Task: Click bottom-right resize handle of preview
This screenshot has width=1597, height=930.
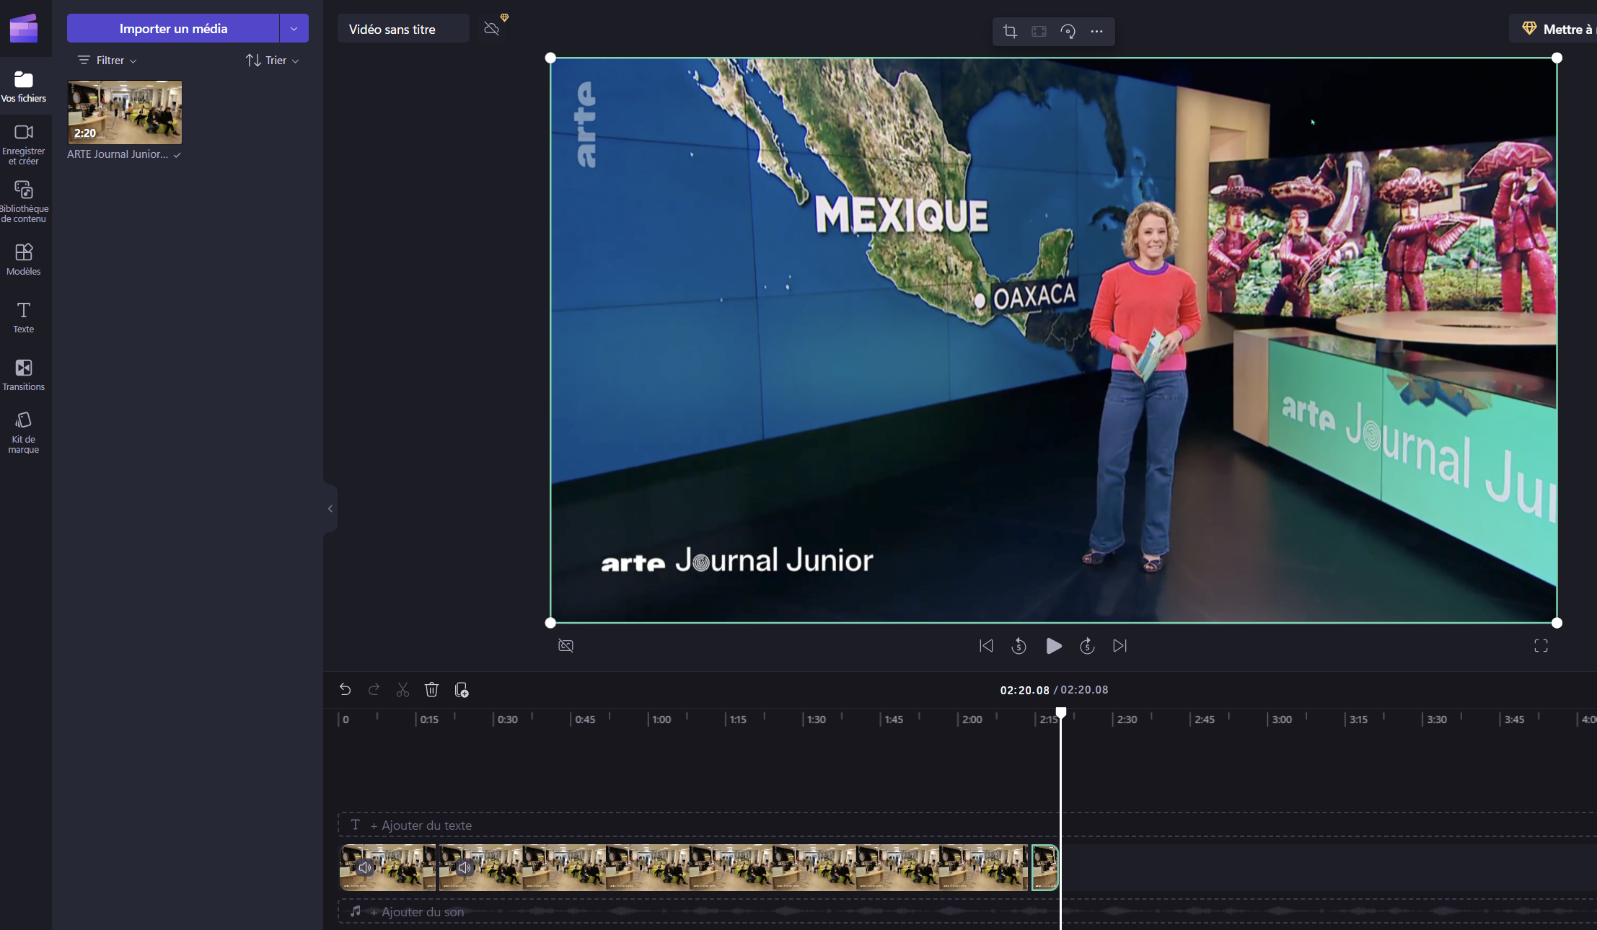Action: pos(1557,623)
